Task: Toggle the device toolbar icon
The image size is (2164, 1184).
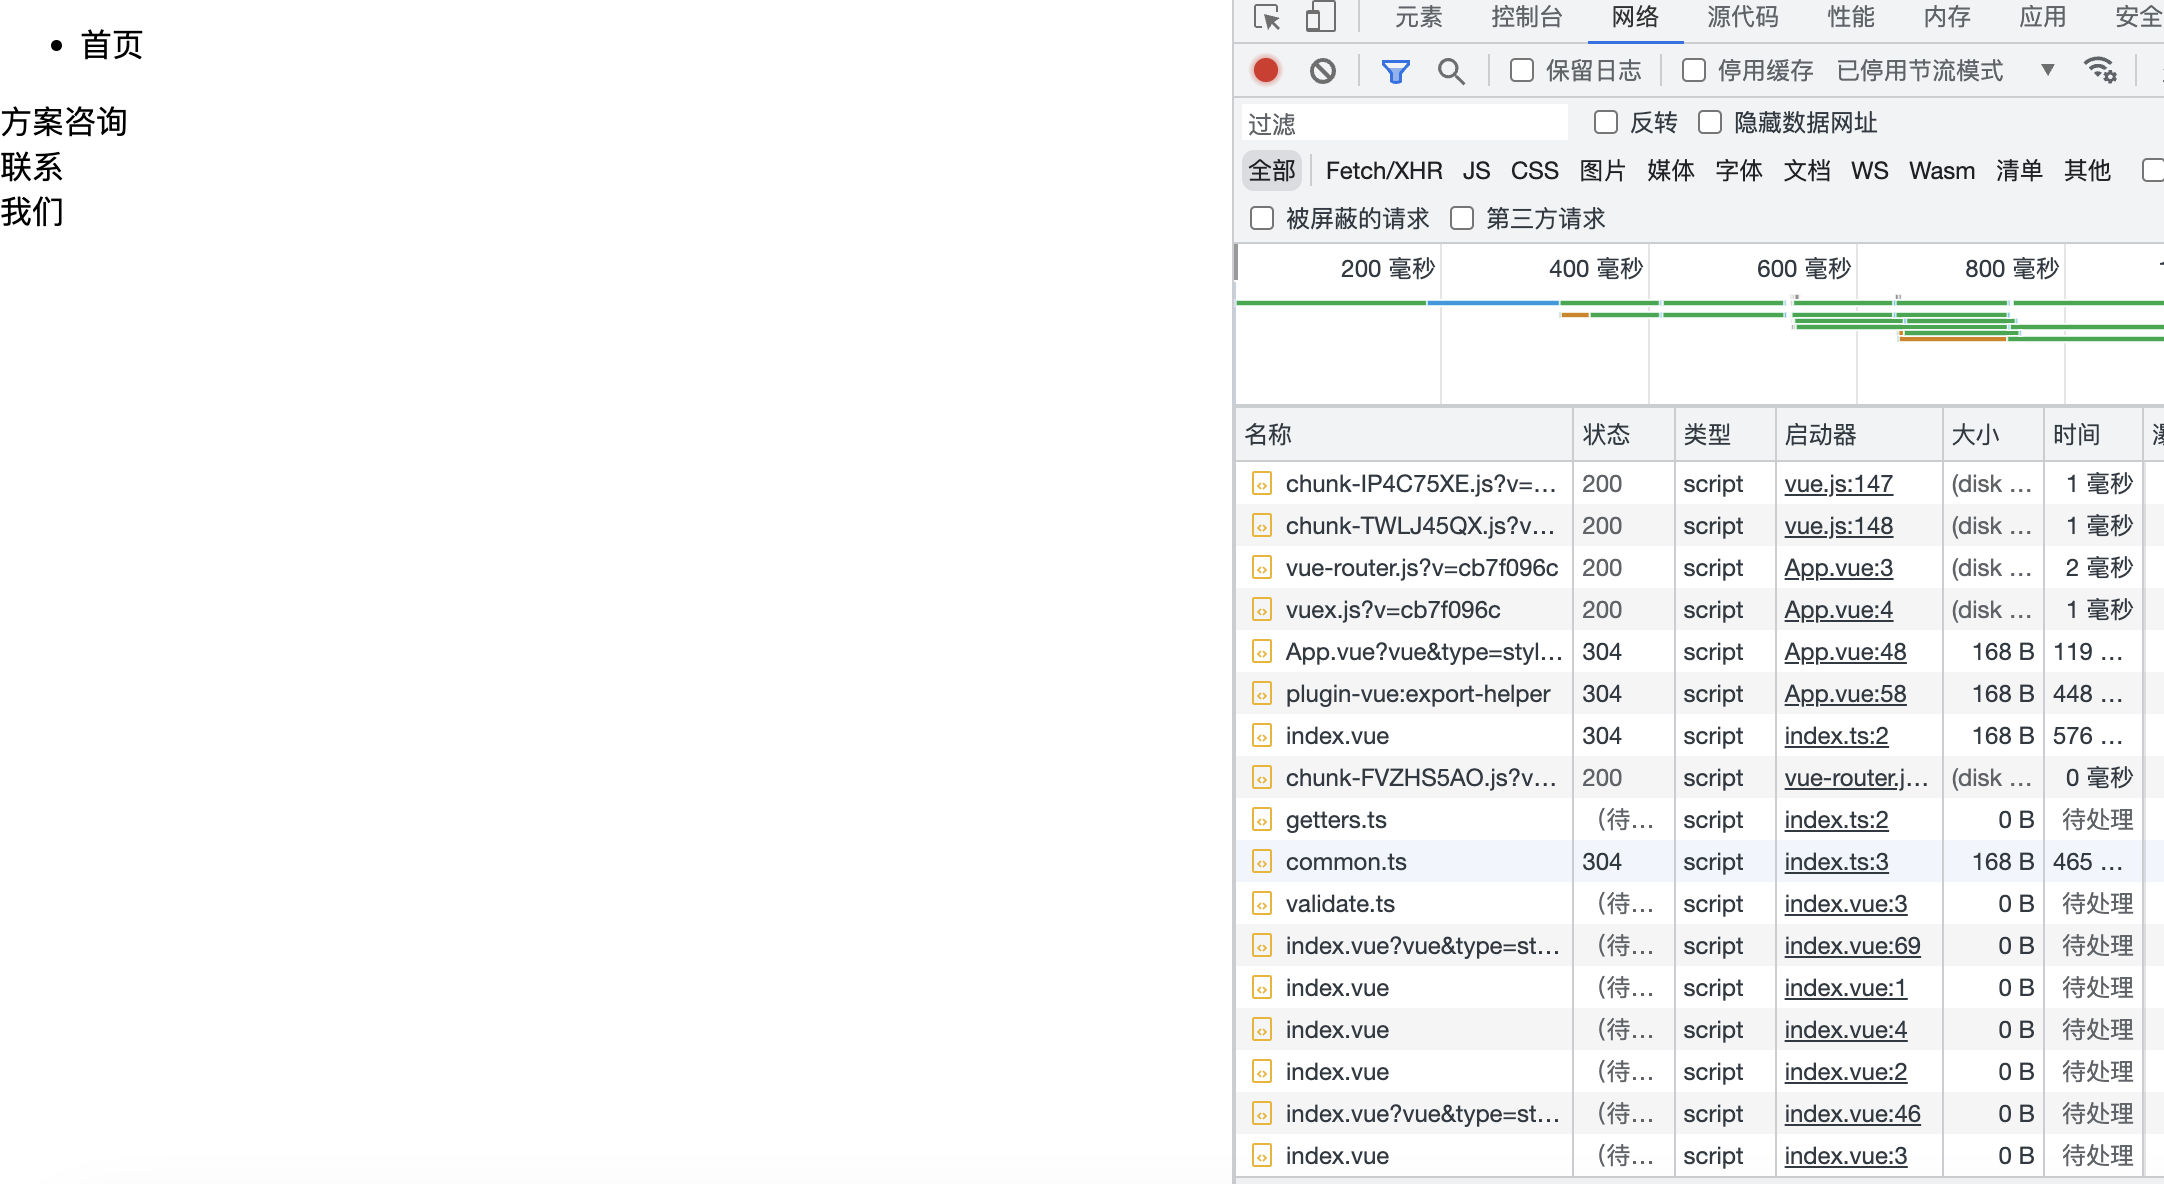Action: pos(1320,17)
